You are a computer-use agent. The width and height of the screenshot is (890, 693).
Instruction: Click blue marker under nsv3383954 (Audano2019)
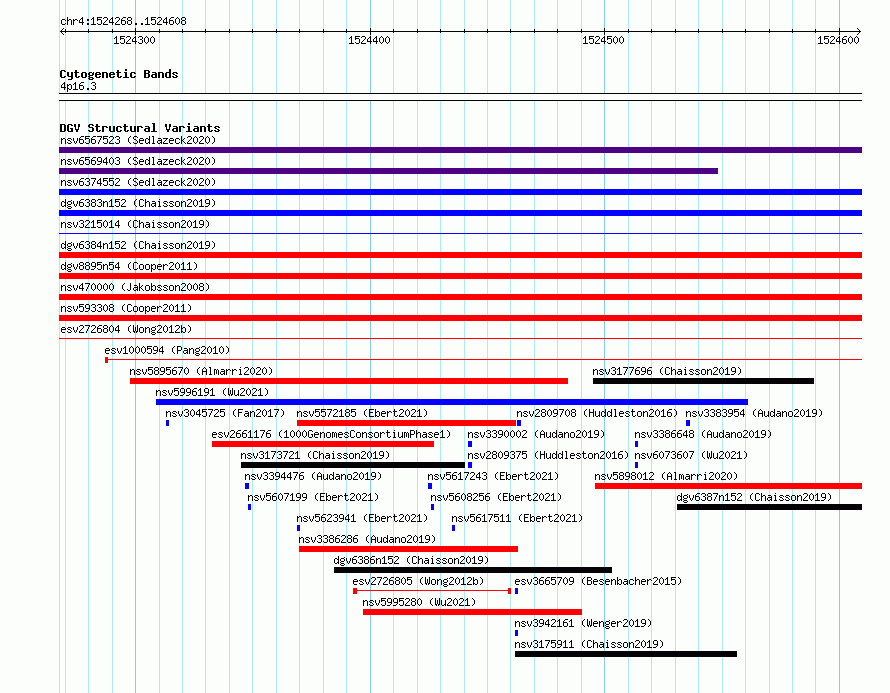[x=688, y=423]
